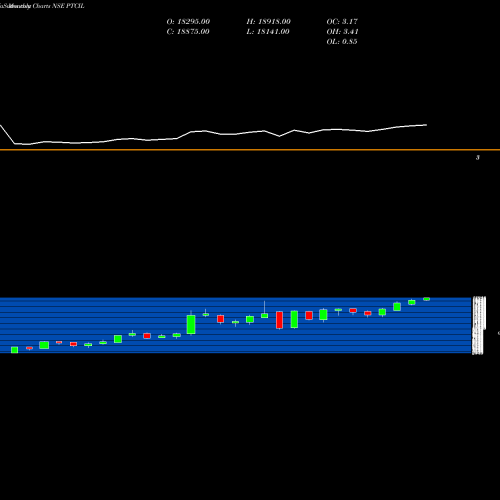The height and width of the screenshot is (500, 500).
Task: Click the OH: 3.41 percentage label
Action: (342, 32)
